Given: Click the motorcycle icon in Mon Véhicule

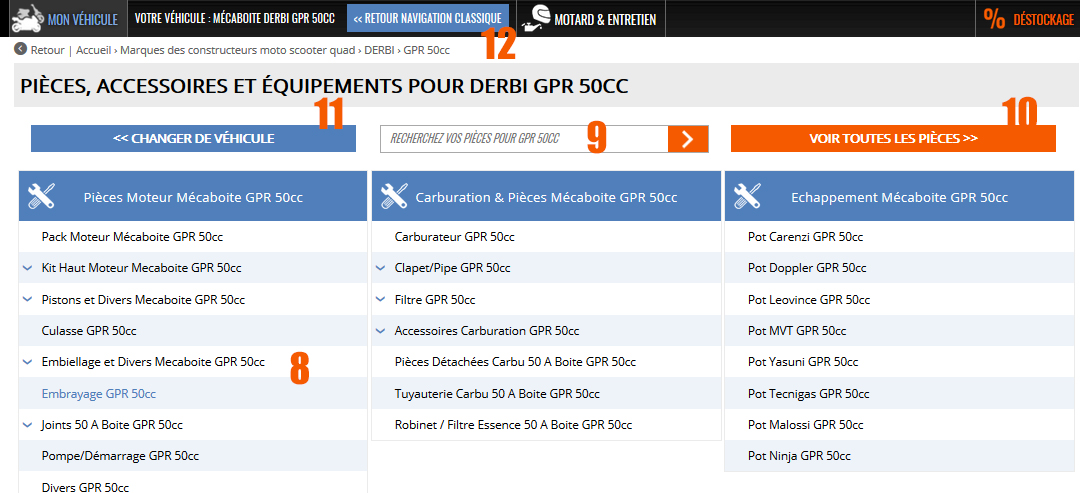Looking at the screenshot, I should point(24,18).
